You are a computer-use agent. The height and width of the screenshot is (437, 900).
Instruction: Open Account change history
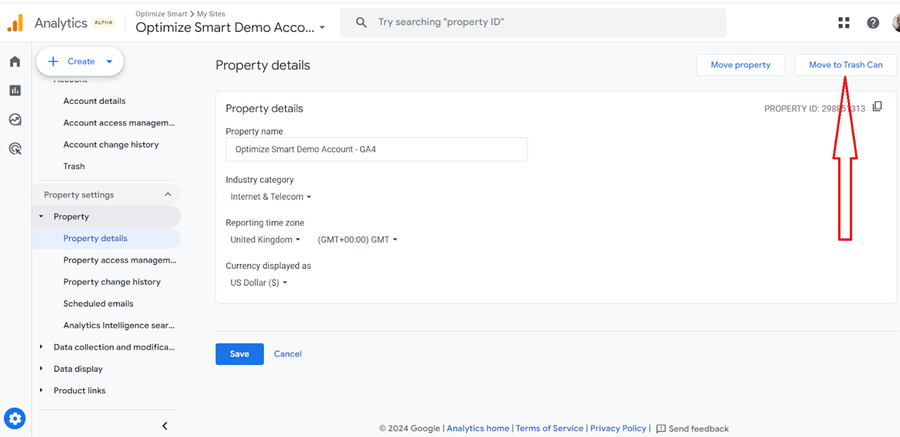111,145
